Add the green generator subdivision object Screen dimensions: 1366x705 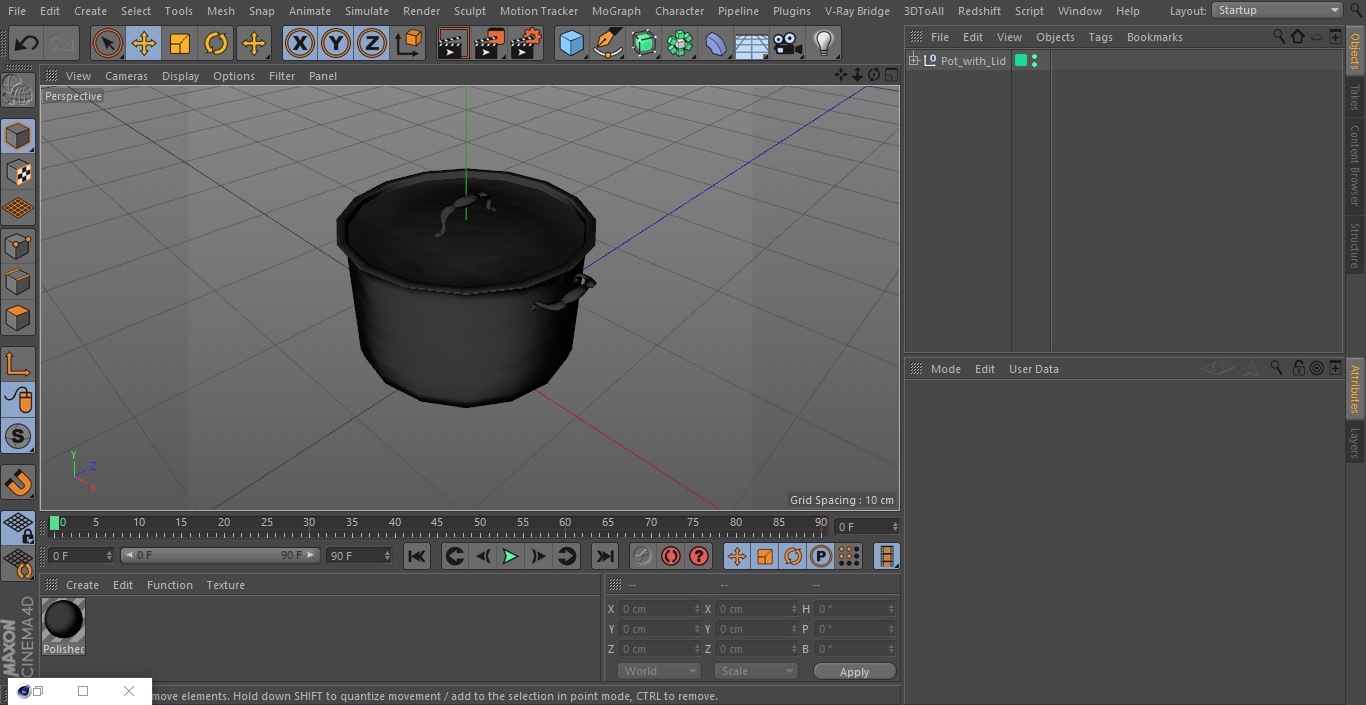[644, 44]
